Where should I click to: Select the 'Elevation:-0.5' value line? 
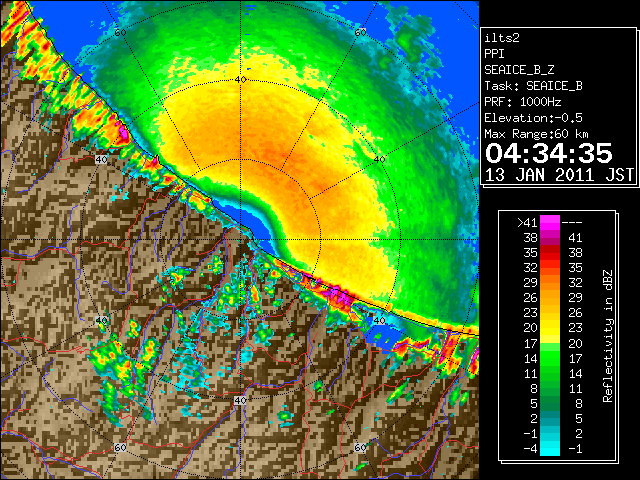pyautogui.click(x=533, y=118)
